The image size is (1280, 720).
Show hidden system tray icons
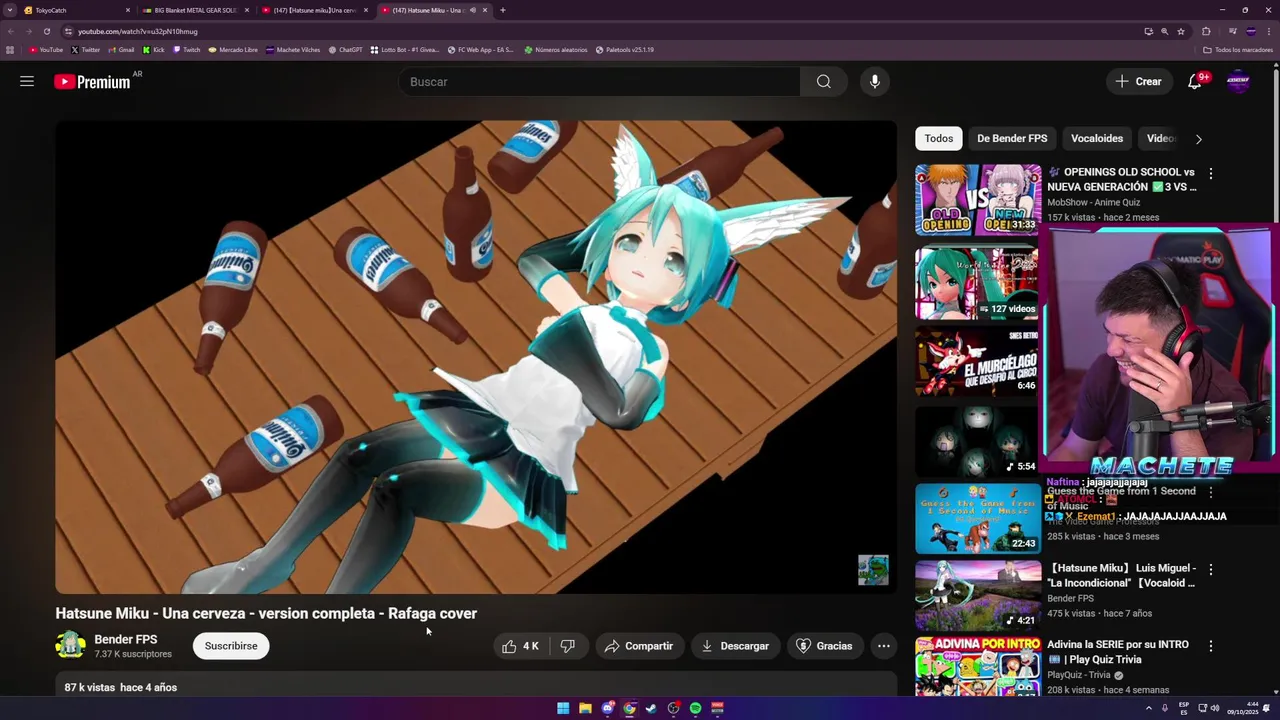pos(1148,708)
